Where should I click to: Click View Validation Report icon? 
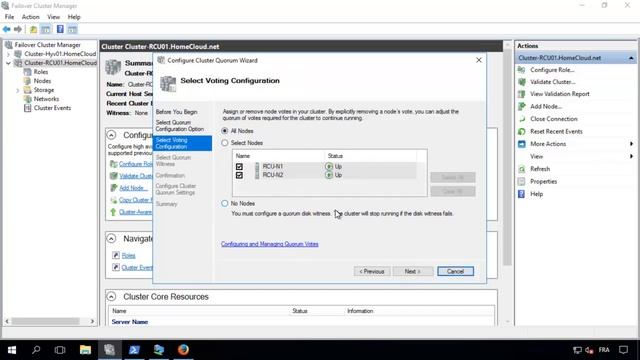tap(522, 94)
